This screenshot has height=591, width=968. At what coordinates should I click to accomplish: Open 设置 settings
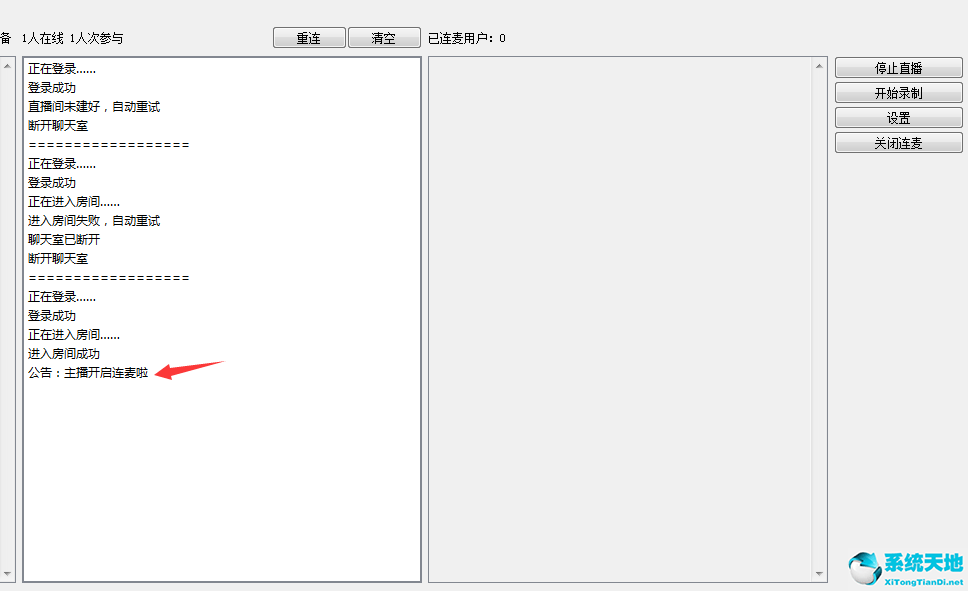coord(898,118)
